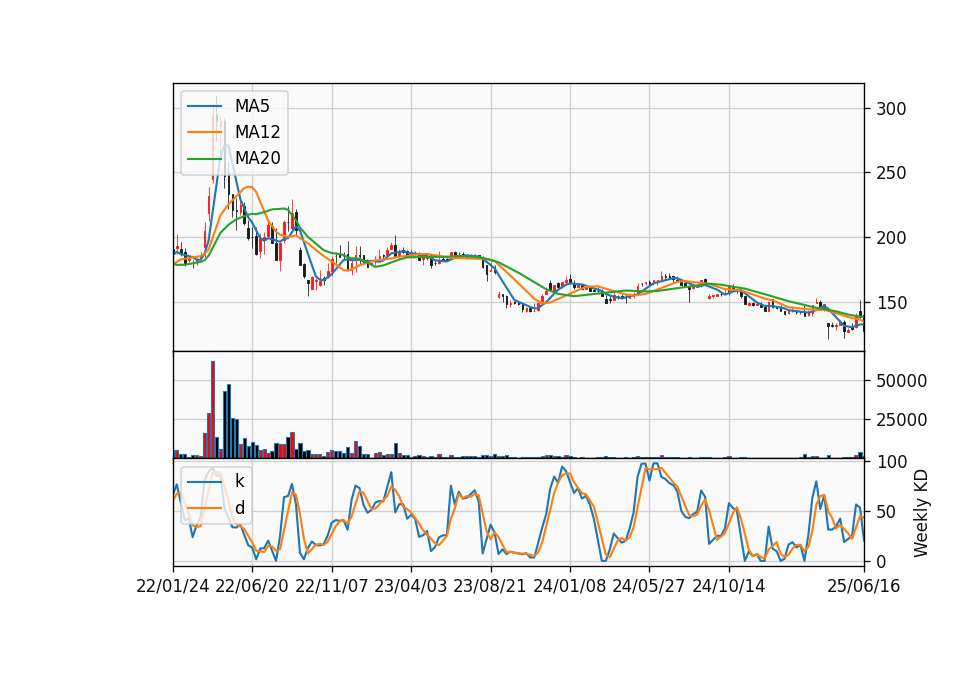Click the MA20 legend label
Image resolution: width=960 pixels, height=690 pixels.
coord(257,158)
